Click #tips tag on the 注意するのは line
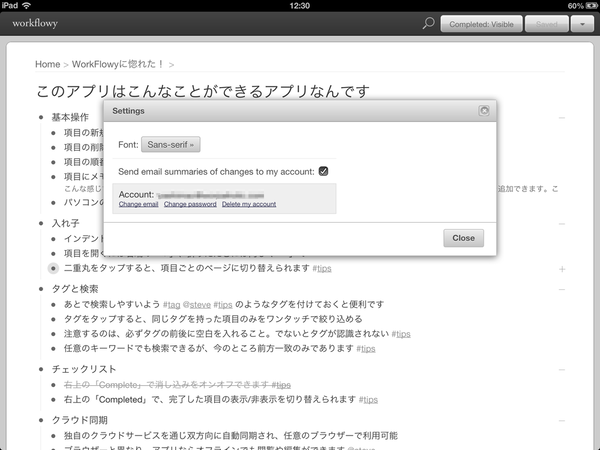 click(x=401, y=334)
